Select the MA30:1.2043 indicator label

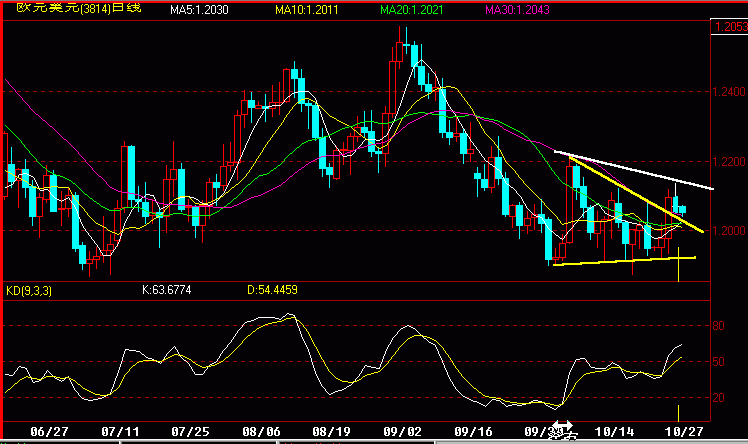pos(518,10)
